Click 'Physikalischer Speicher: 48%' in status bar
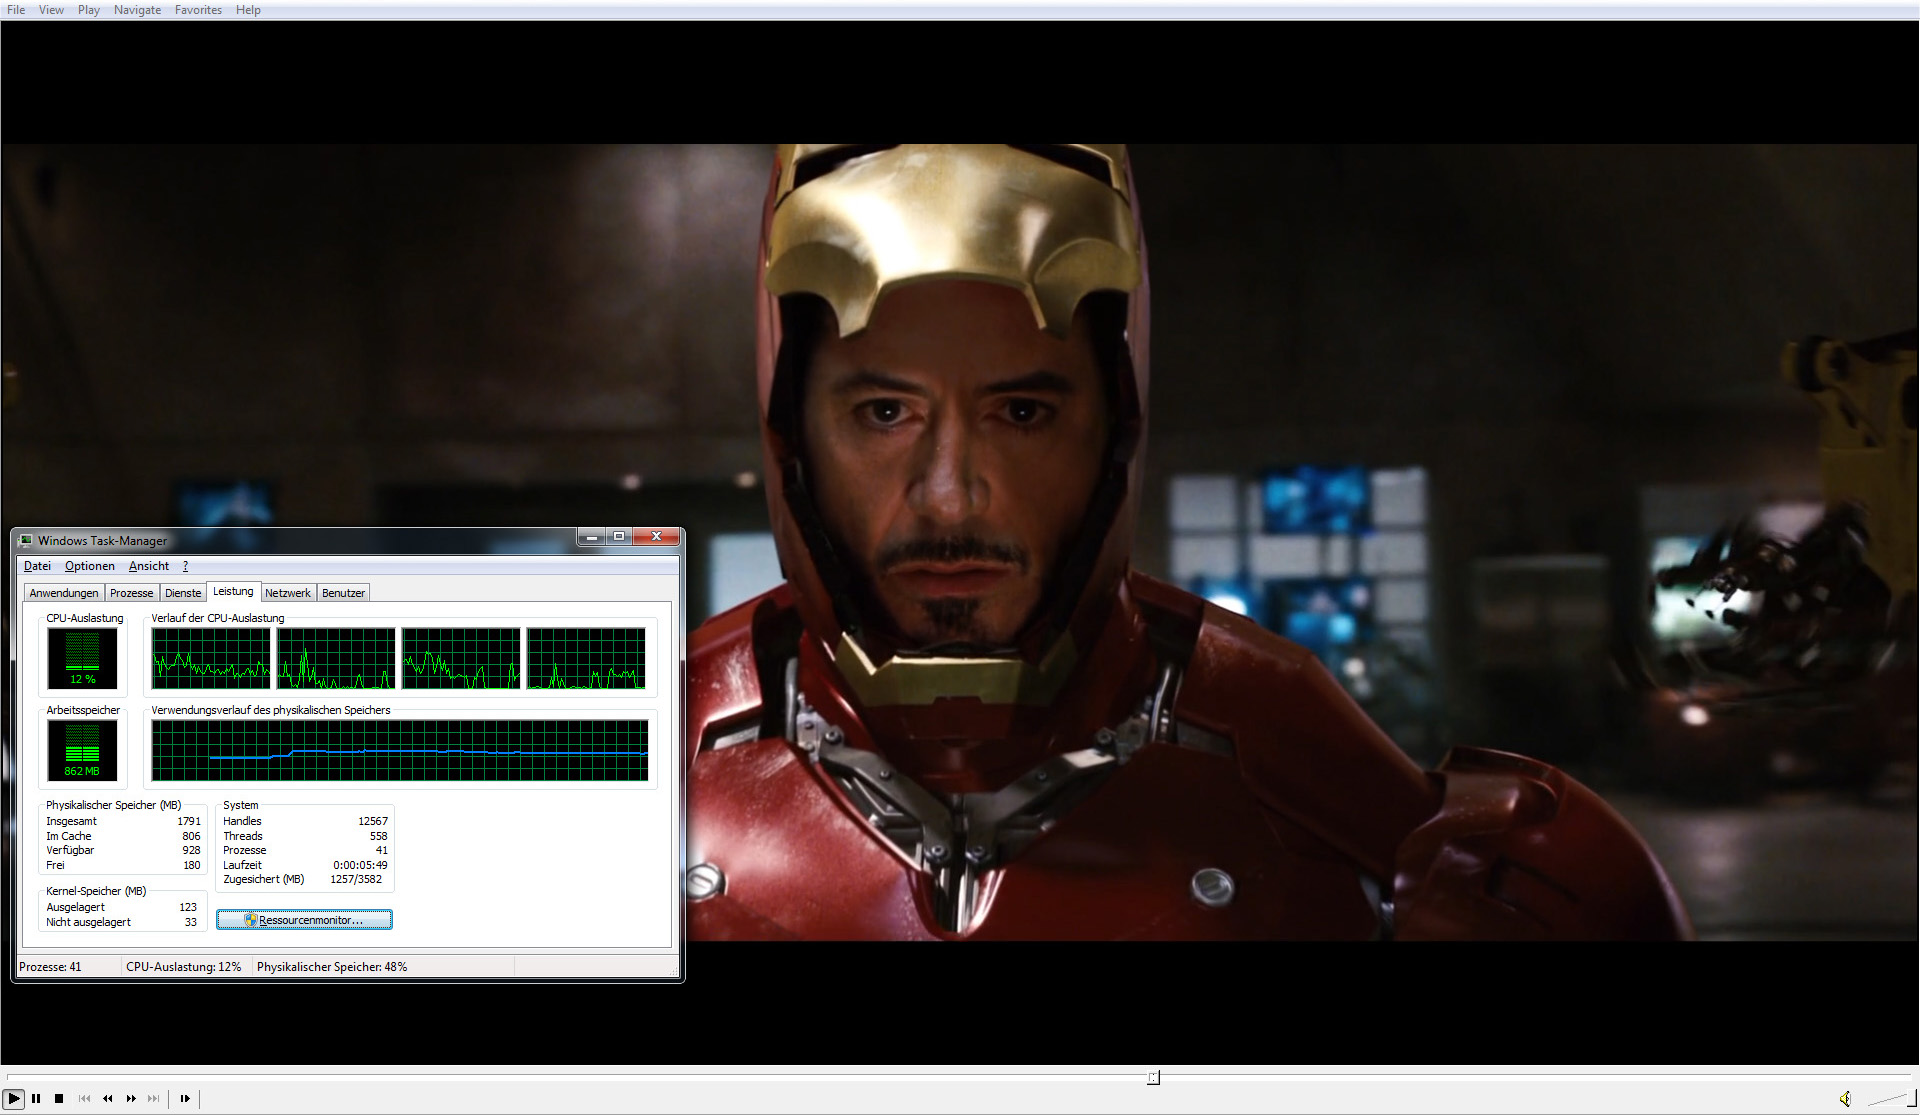The image size is (1920, 1115). pos(332,967)
